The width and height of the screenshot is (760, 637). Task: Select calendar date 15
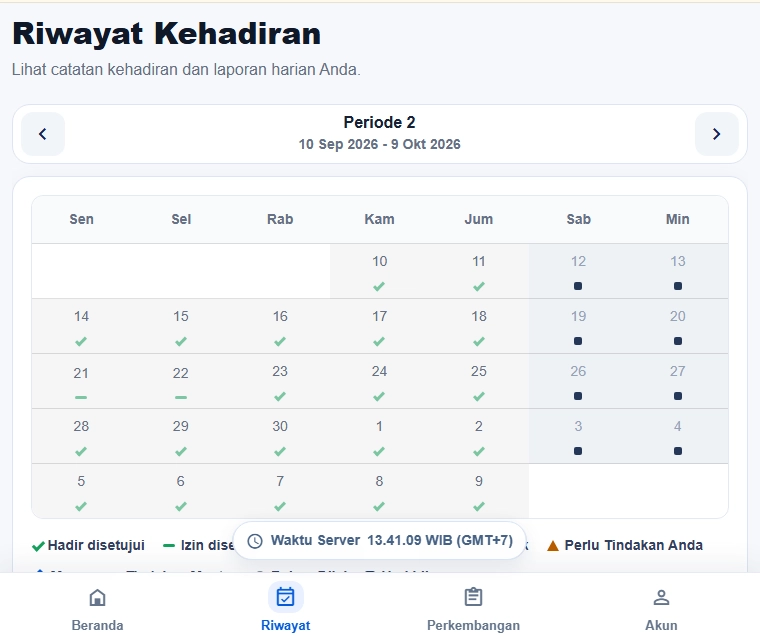(x=181, y=326)
